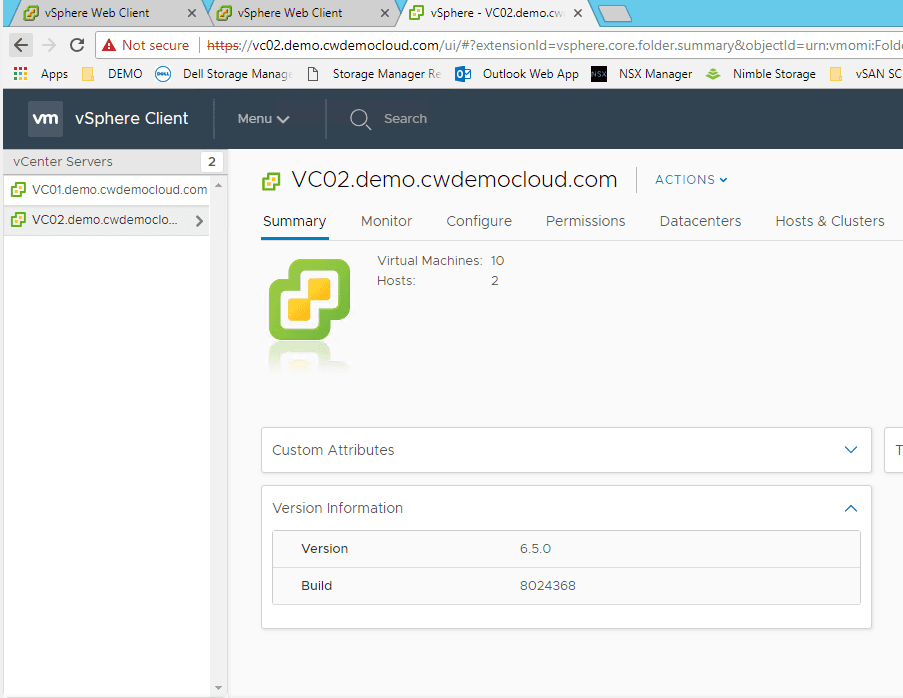Open a new browser tab
This screenshot has height=698, width=903.
tap(614, 13)
